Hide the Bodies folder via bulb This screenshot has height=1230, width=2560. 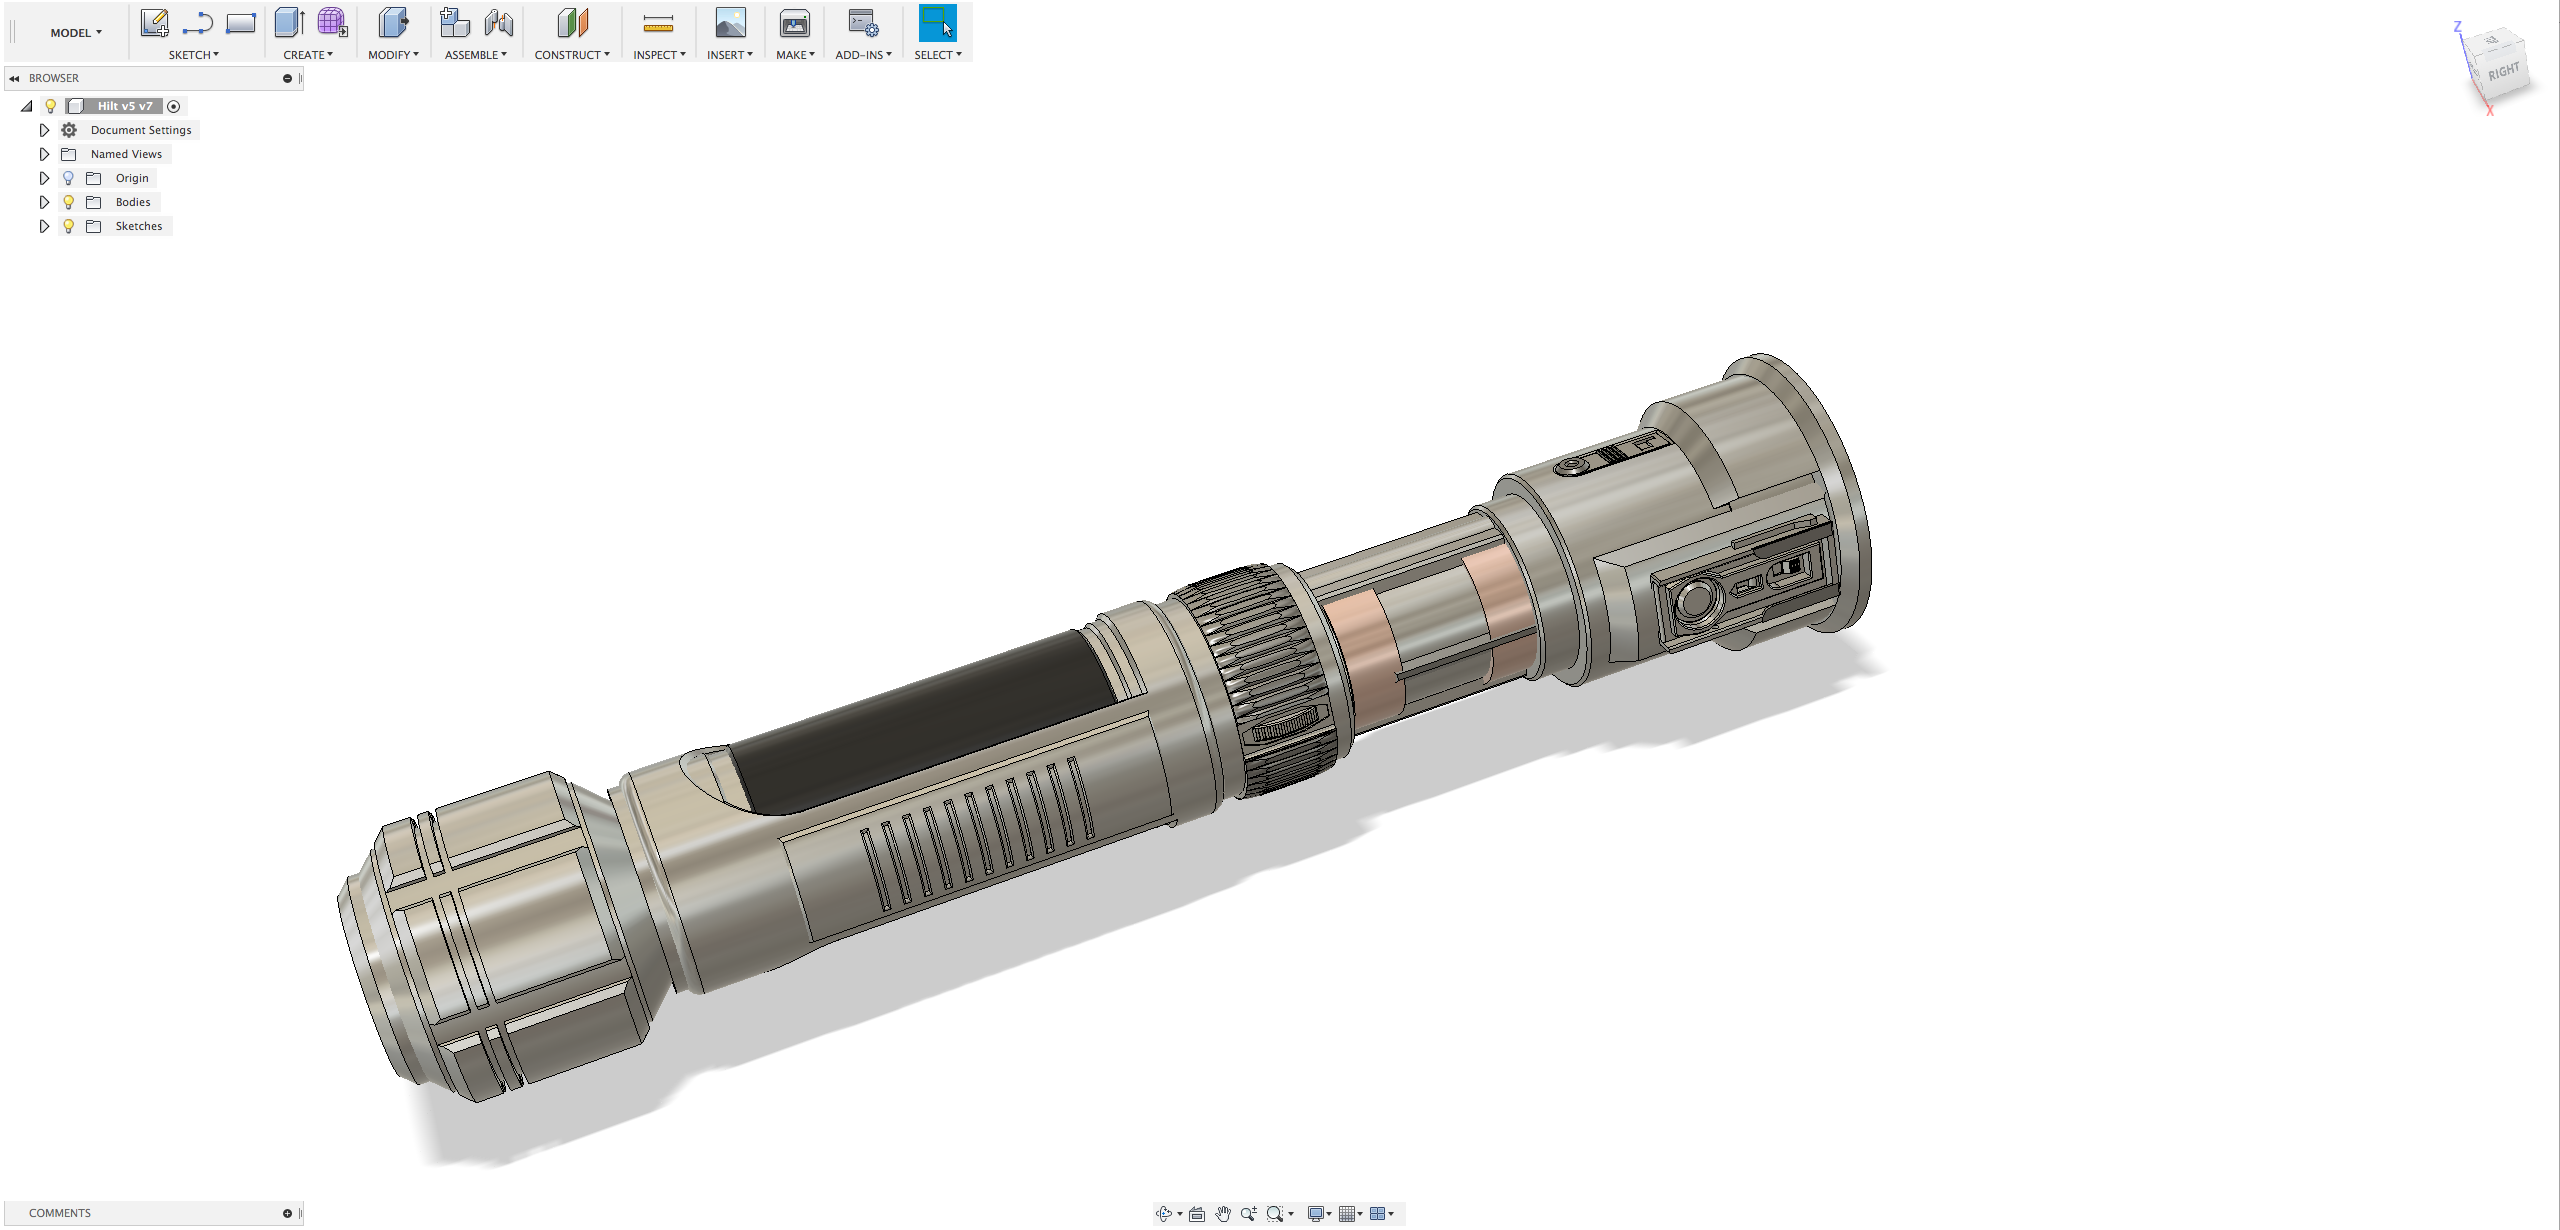[68, 202]
